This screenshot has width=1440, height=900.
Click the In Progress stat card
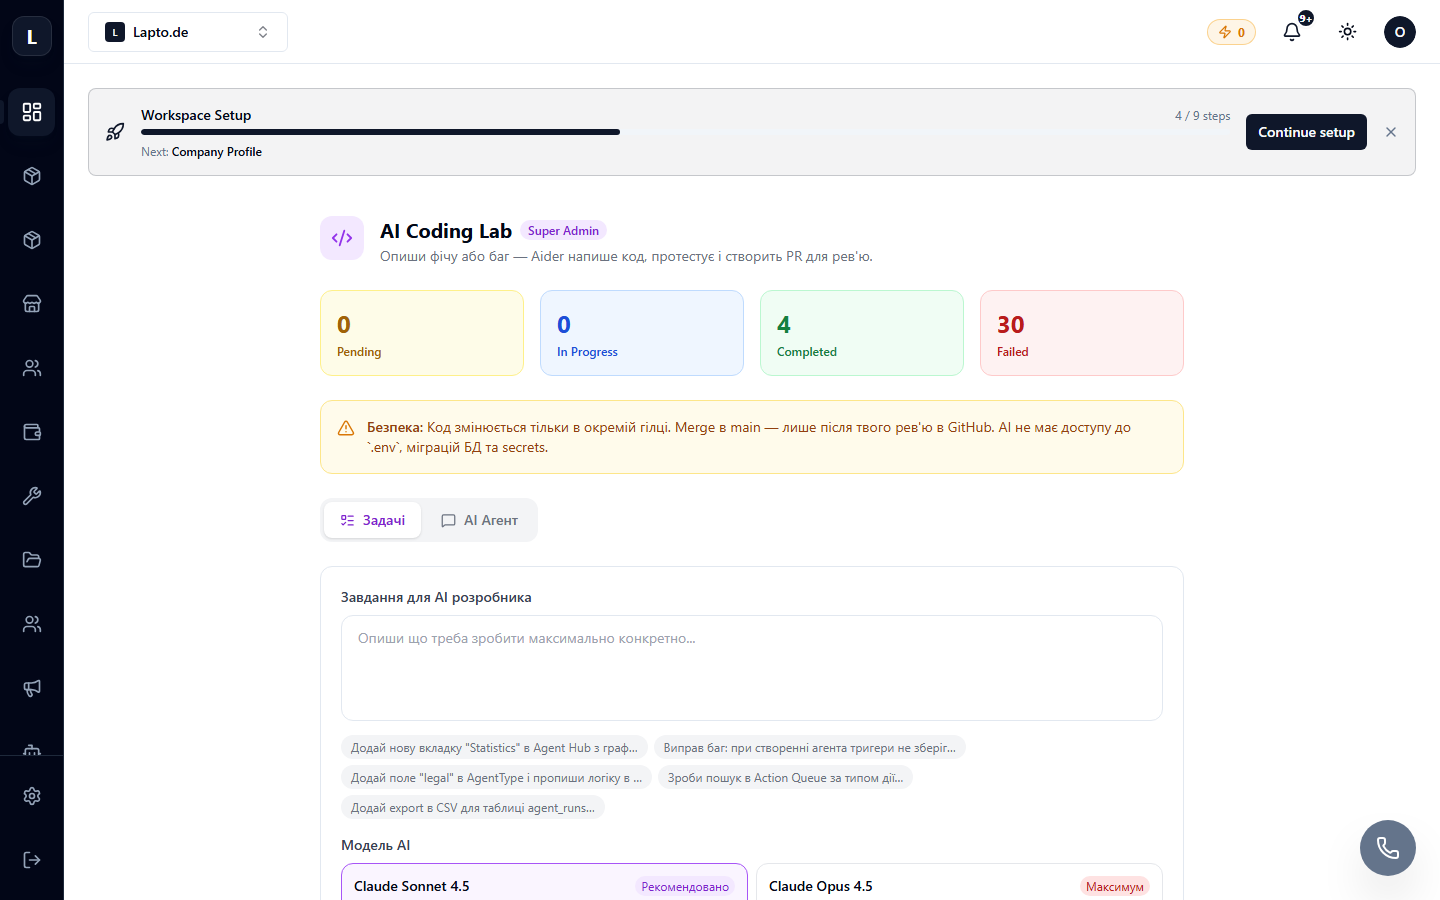pyautogui.click(x=642, y=333)
